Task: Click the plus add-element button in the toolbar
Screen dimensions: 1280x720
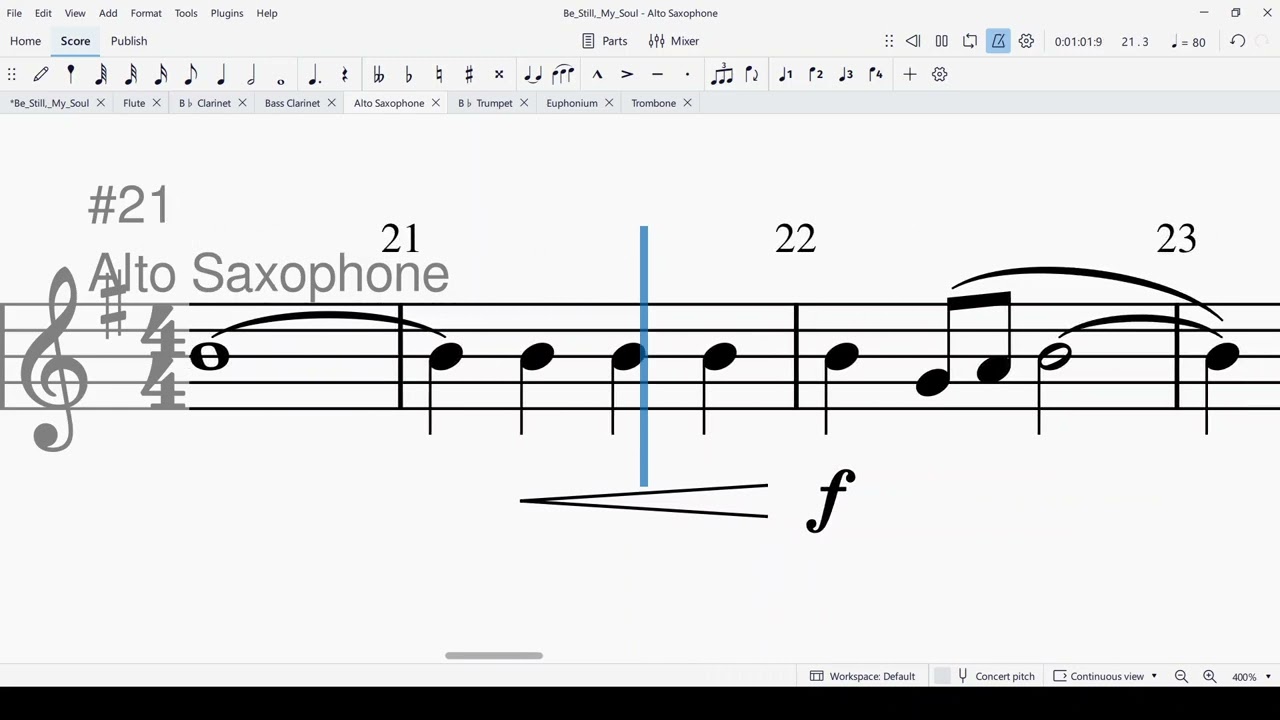Action: point(910,74)
